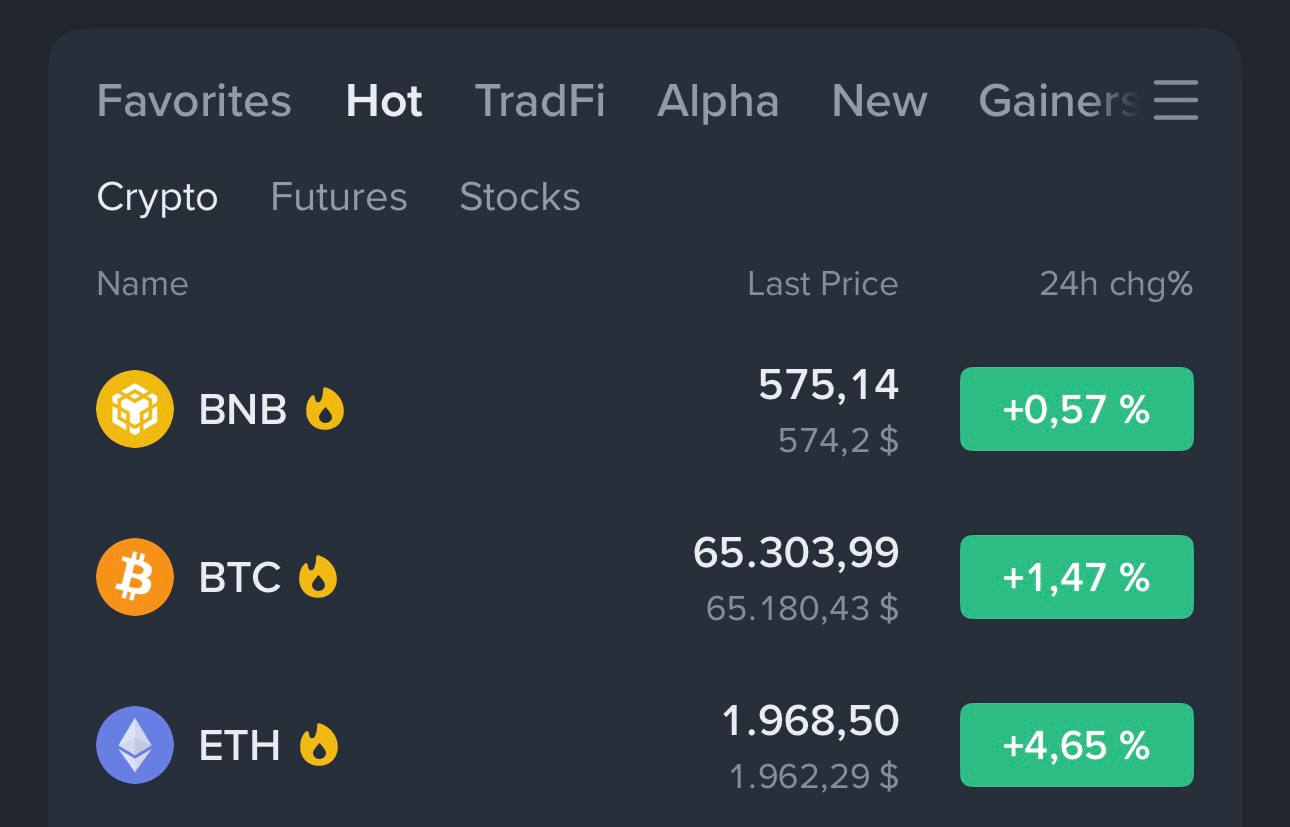This screenshot has width=1290, height=827.
Task: Tap the flame icon beside BNB
Action: (325, 409)
